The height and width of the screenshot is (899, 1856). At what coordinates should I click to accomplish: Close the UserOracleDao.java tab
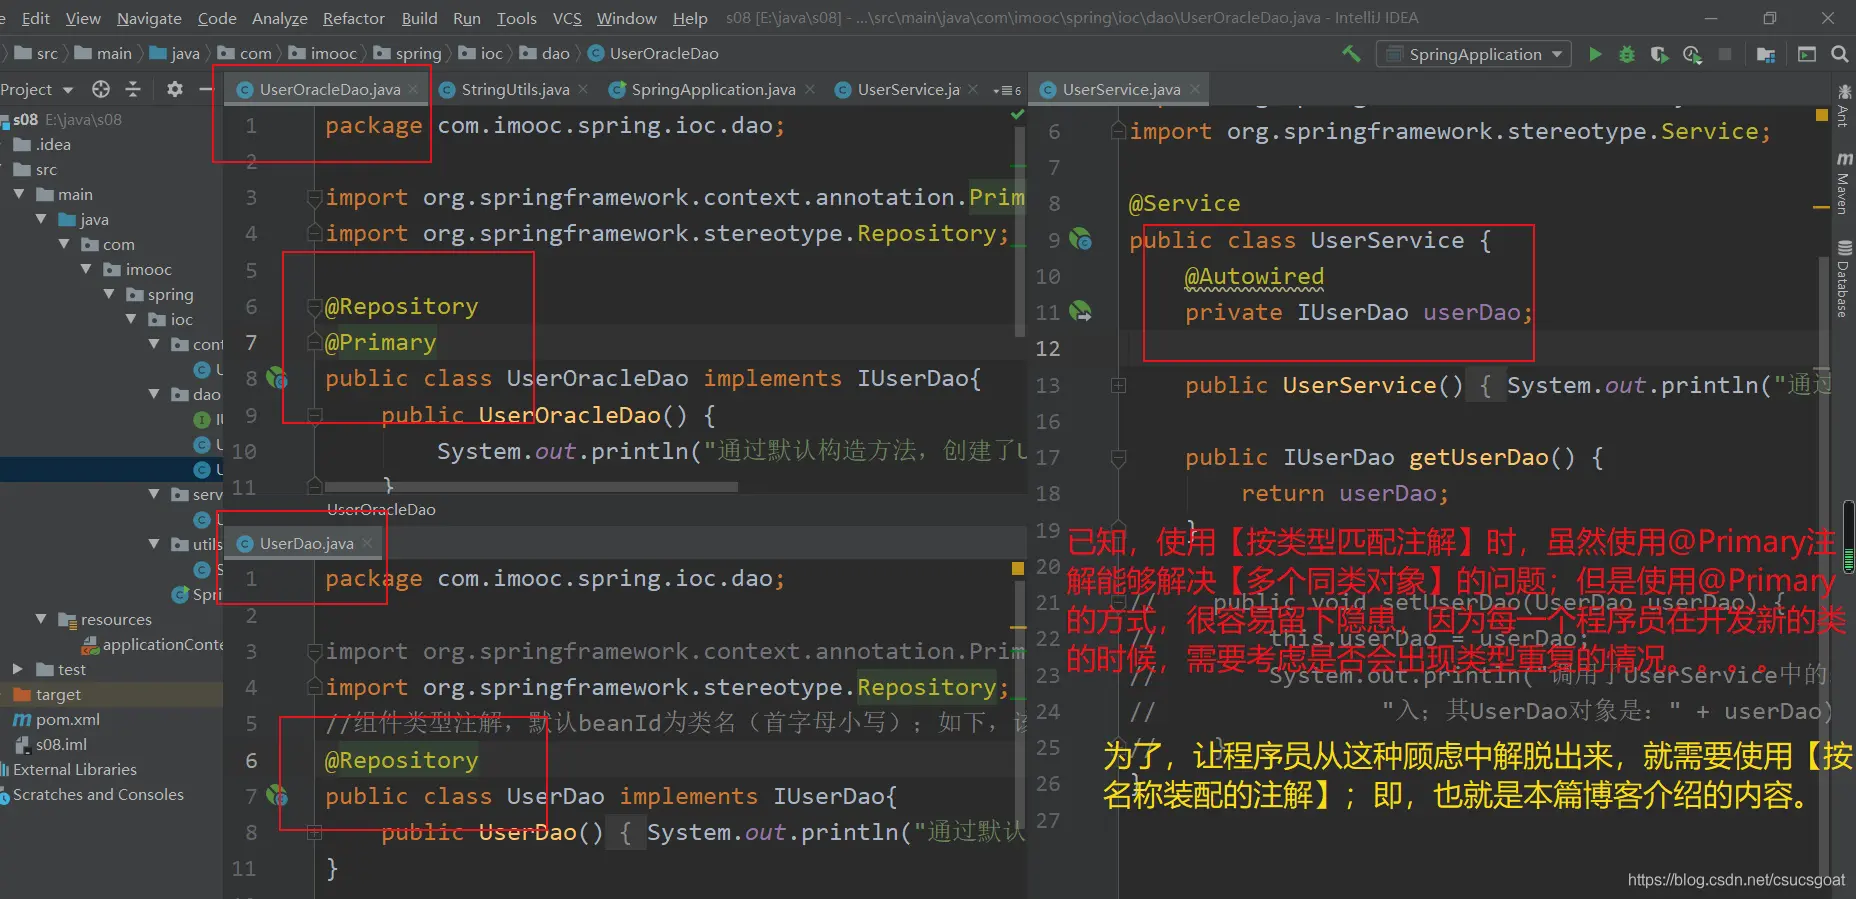point(413,90)
